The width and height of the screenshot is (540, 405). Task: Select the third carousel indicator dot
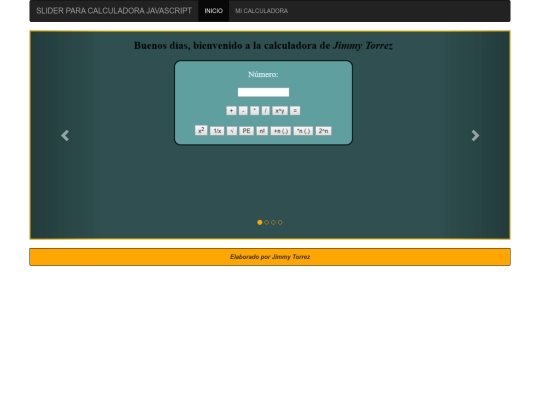[x=273, y=222]
